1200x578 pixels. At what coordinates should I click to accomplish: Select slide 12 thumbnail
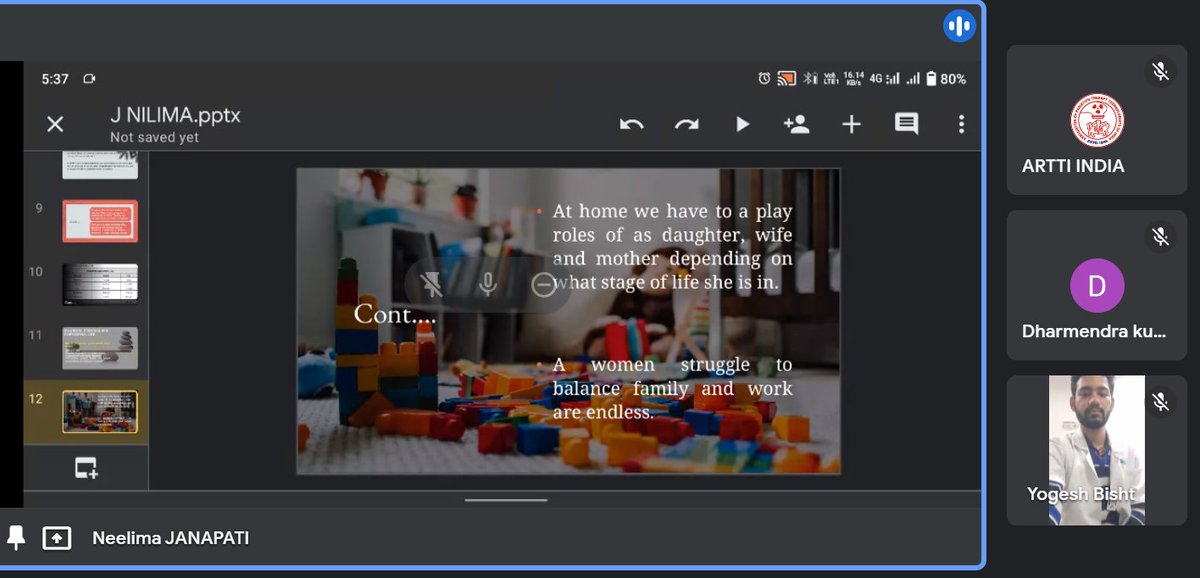click(100, 411)
